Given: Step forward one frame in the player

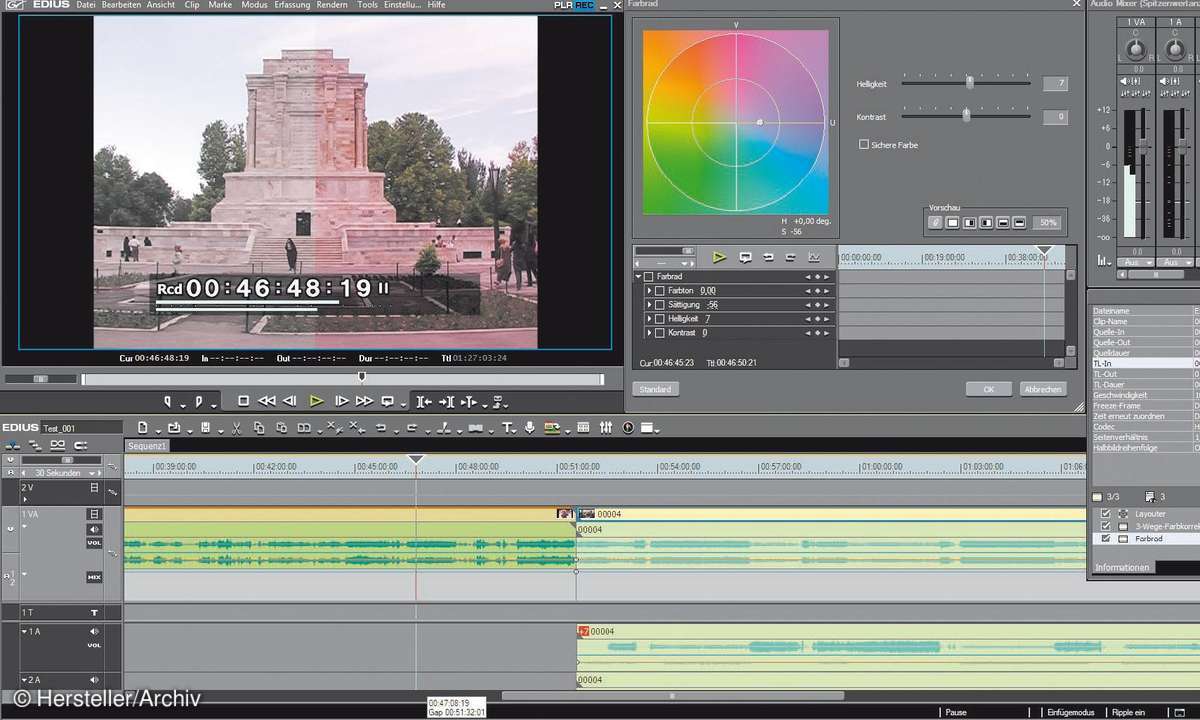Looking at the screenshot, I should (x=341, y=401).
